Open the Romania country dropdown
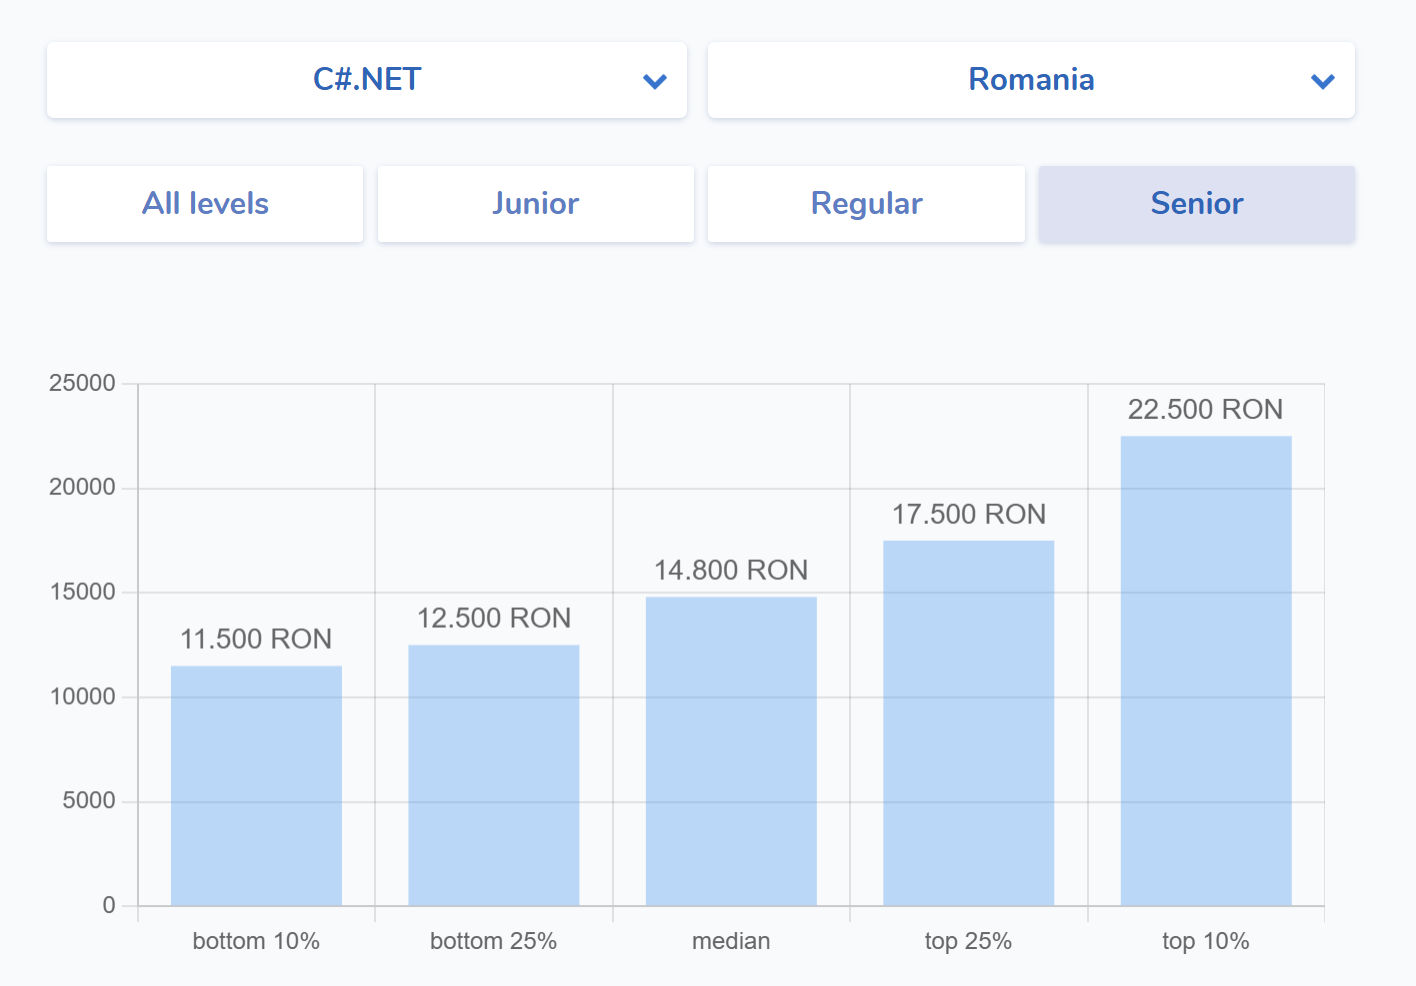This screenshot has width=1416, height=986. pos(1031,80)
